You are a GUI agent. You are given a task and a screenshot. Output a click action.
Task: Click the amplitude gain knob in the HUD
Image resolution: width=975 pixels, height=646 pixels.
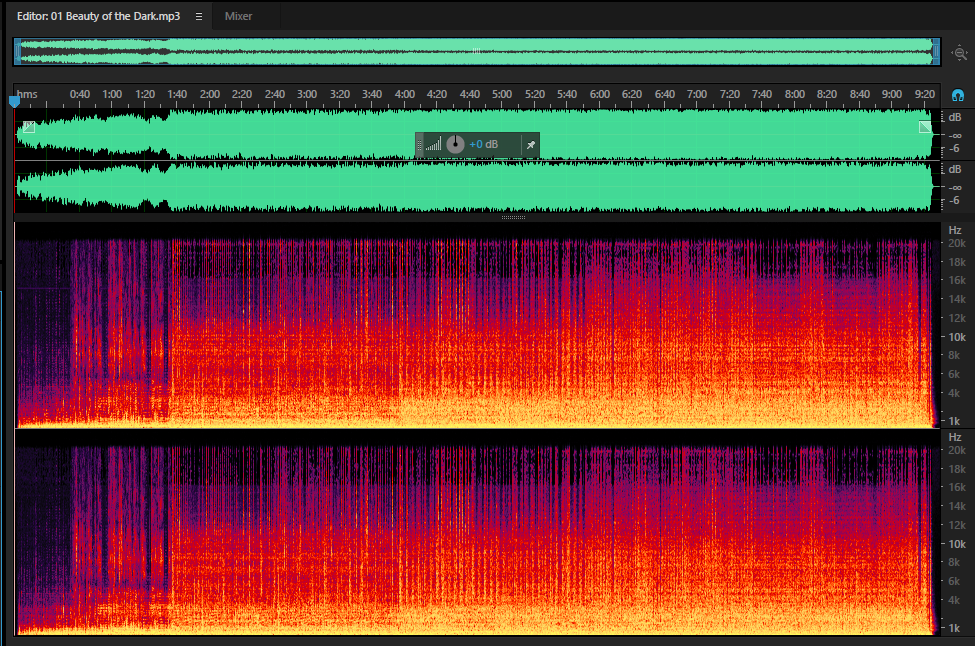click(455, 144)
